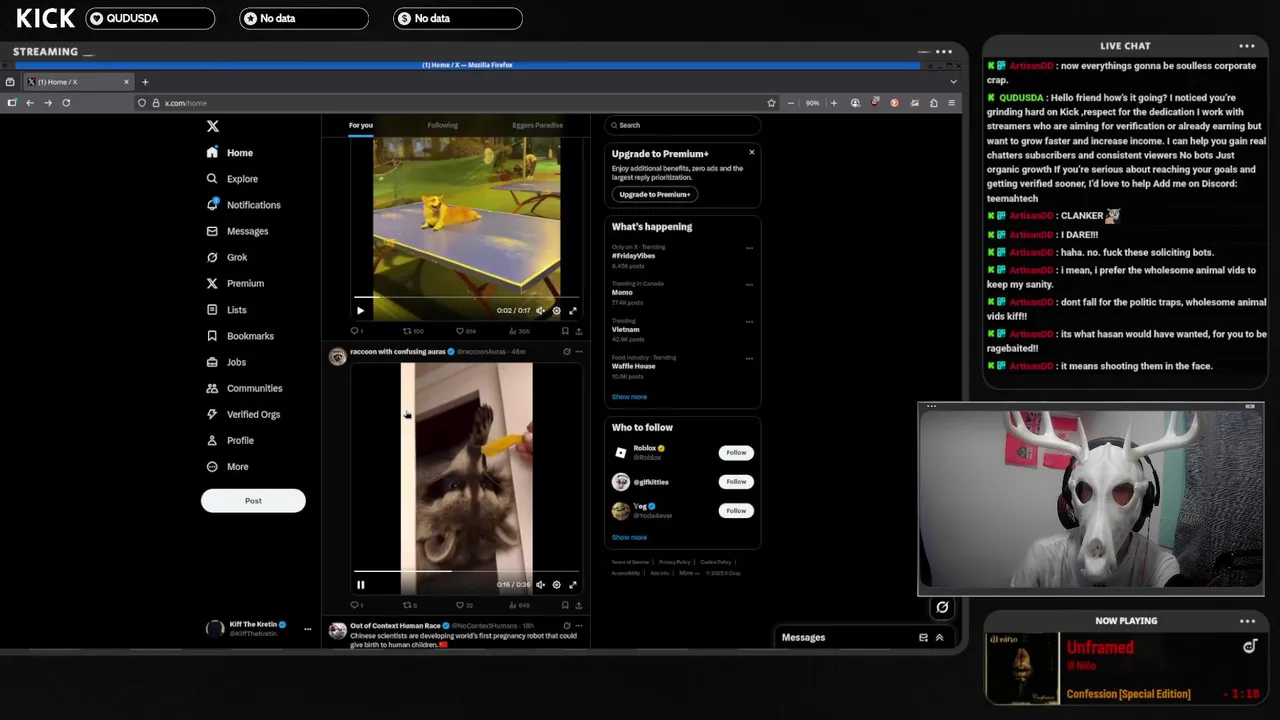Expand the More menu in sidebar
The image size is (1280, 720).
pyautogui.click(x=227, y=466)
